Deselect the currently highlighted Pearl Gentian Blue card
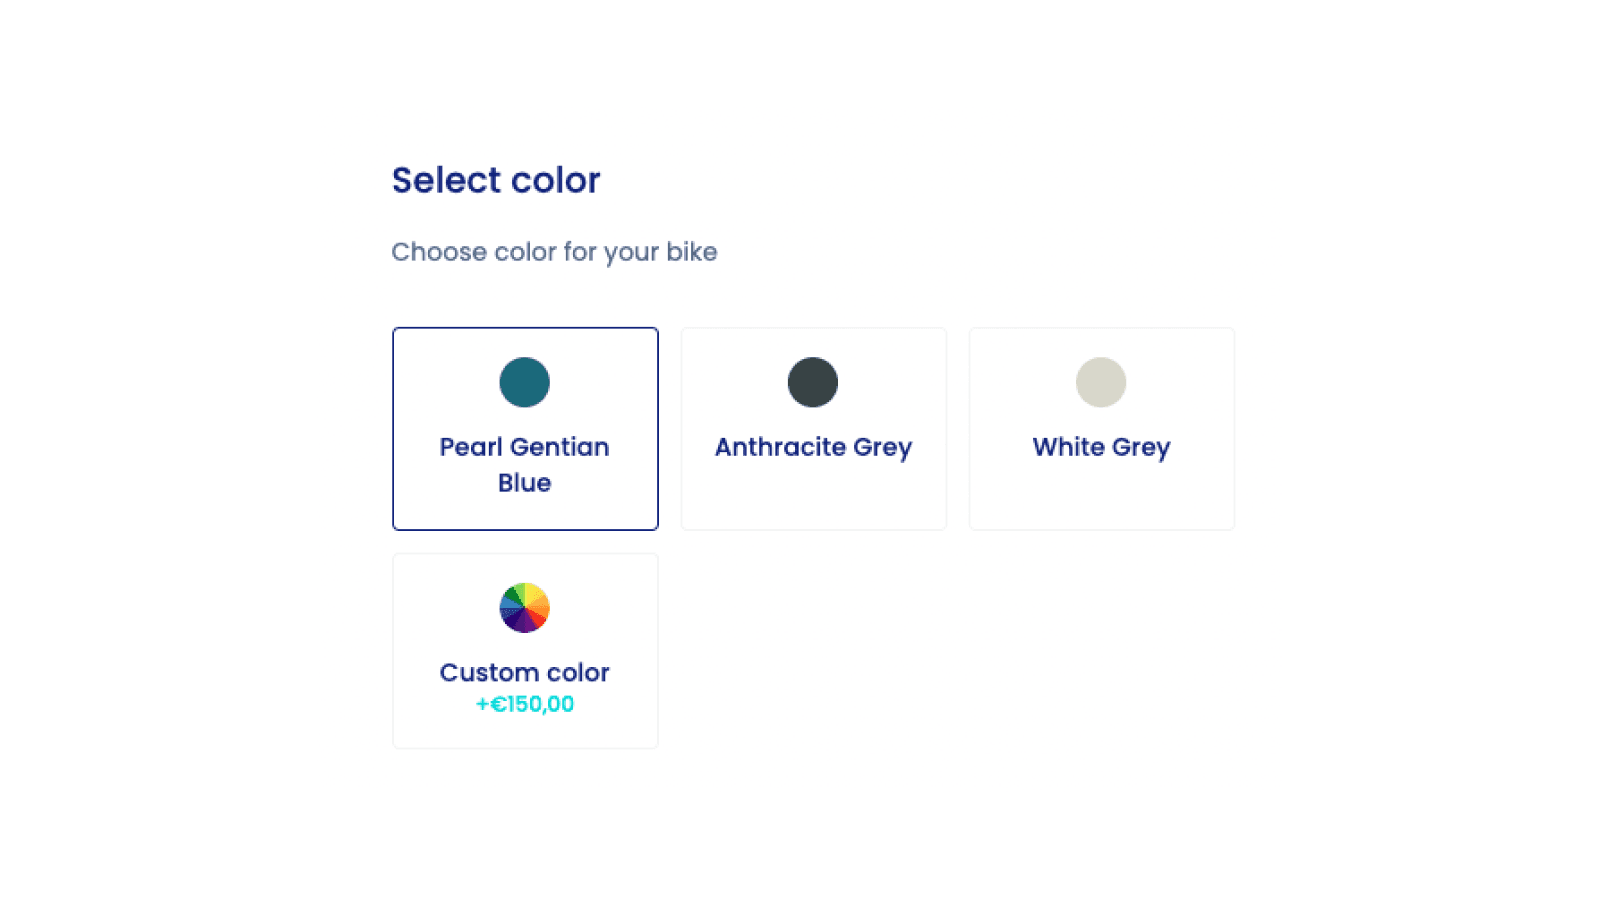 coord(525,429)
